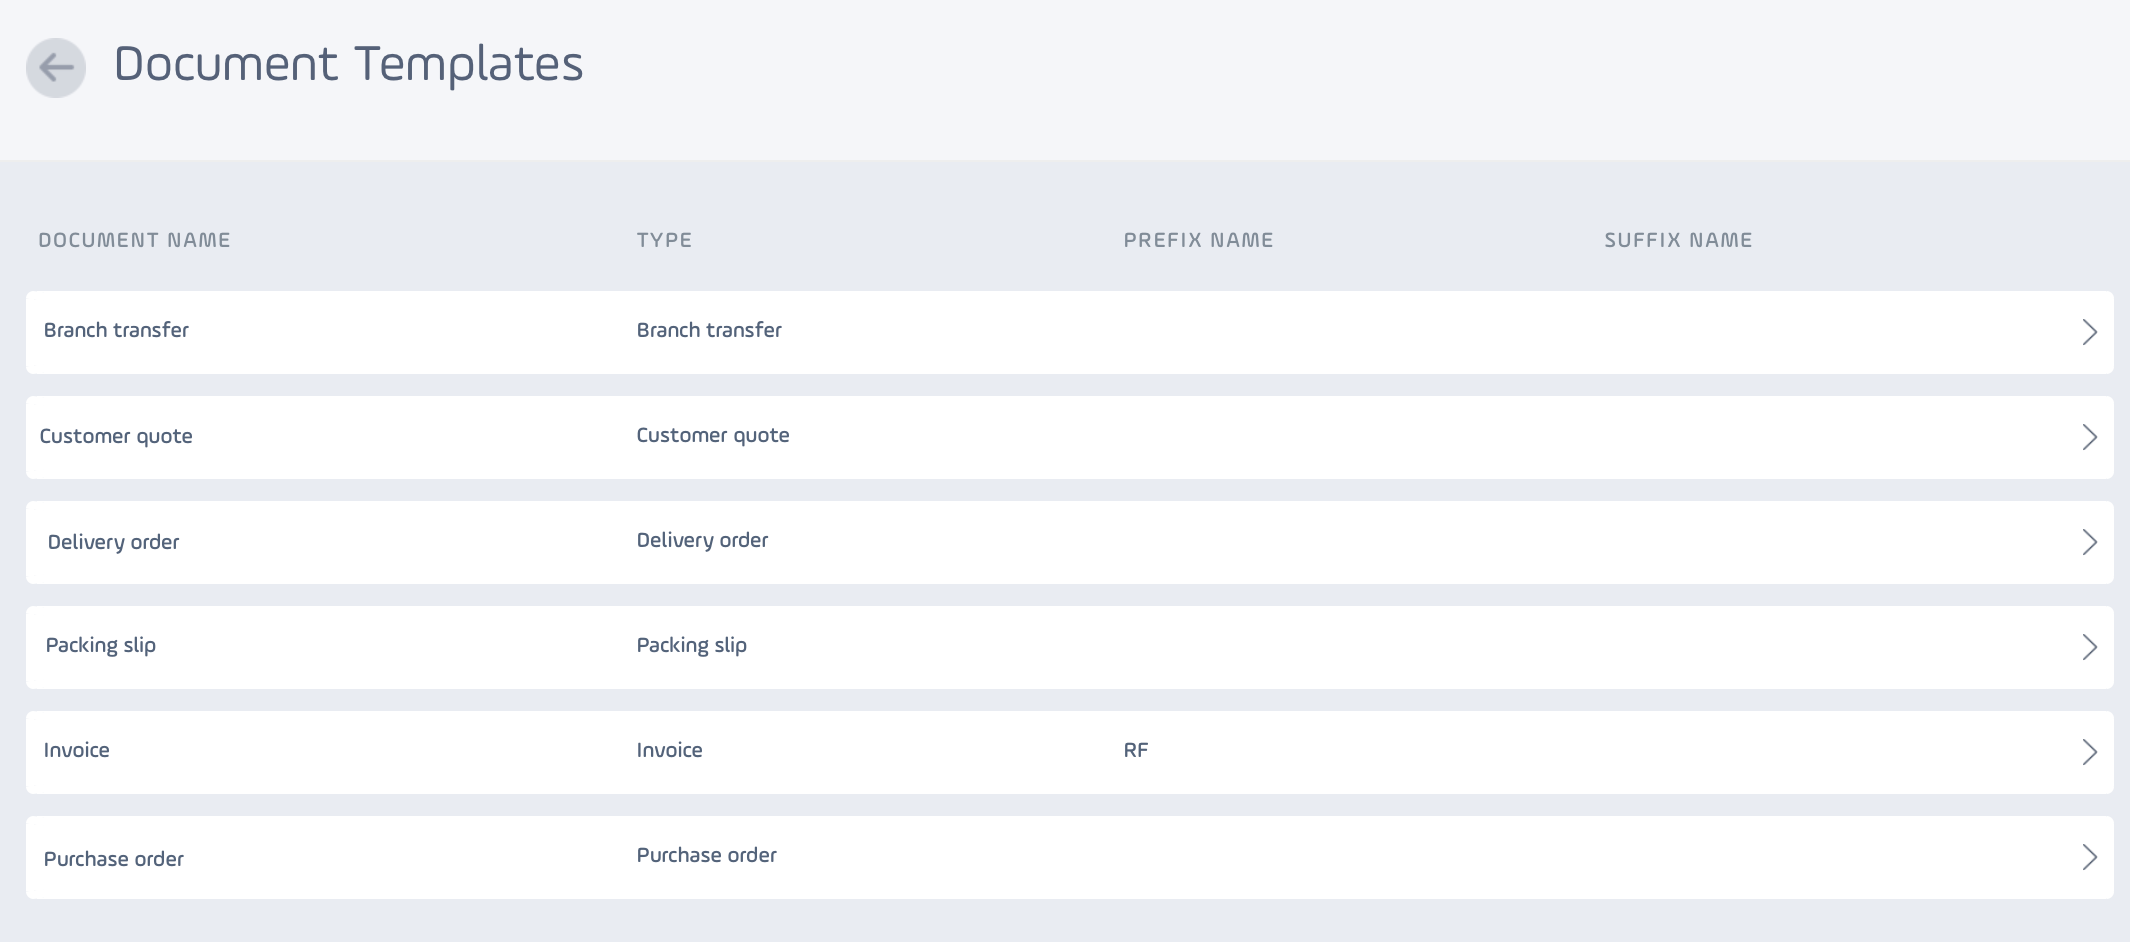Open Purchase order row chevron

tap(2089, 857)
